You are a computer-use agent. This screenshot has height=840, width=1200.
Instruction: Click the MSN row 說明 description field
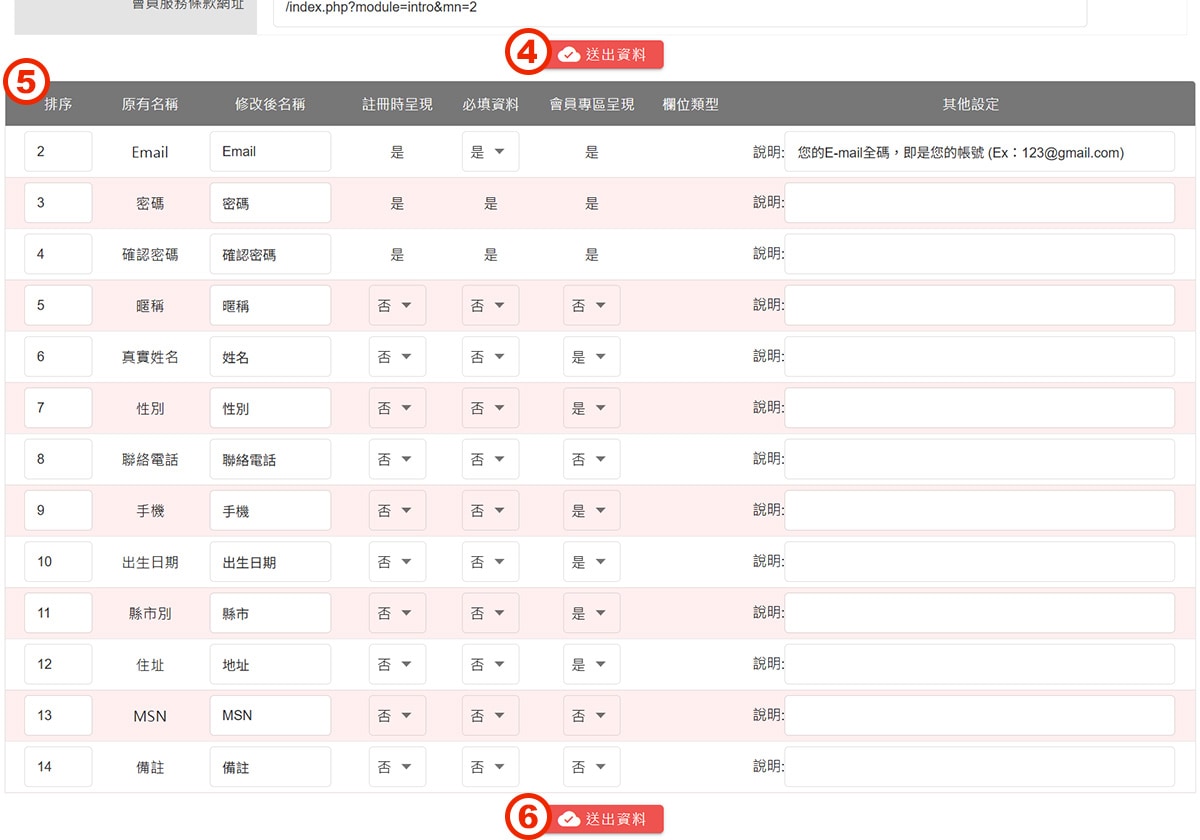[x=980, y=716]
